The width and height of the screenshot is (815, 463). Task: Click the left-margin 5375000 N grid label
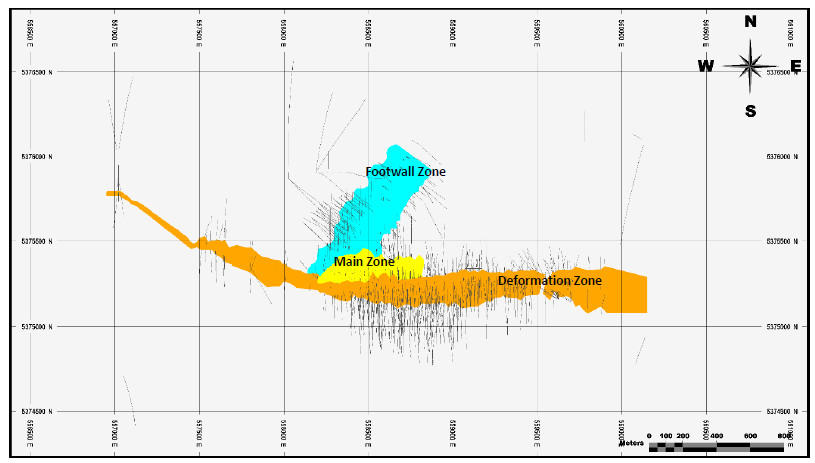(37, 327)
